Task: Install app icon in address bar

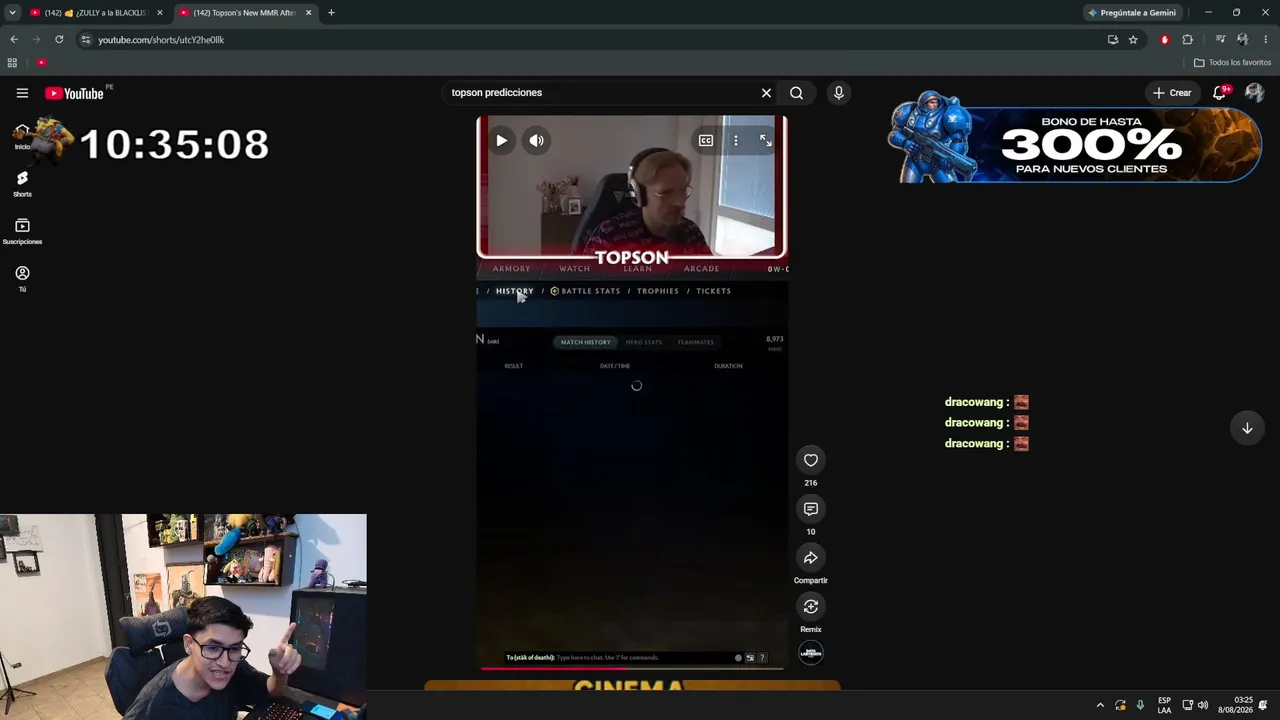Action: [1113, 40]
